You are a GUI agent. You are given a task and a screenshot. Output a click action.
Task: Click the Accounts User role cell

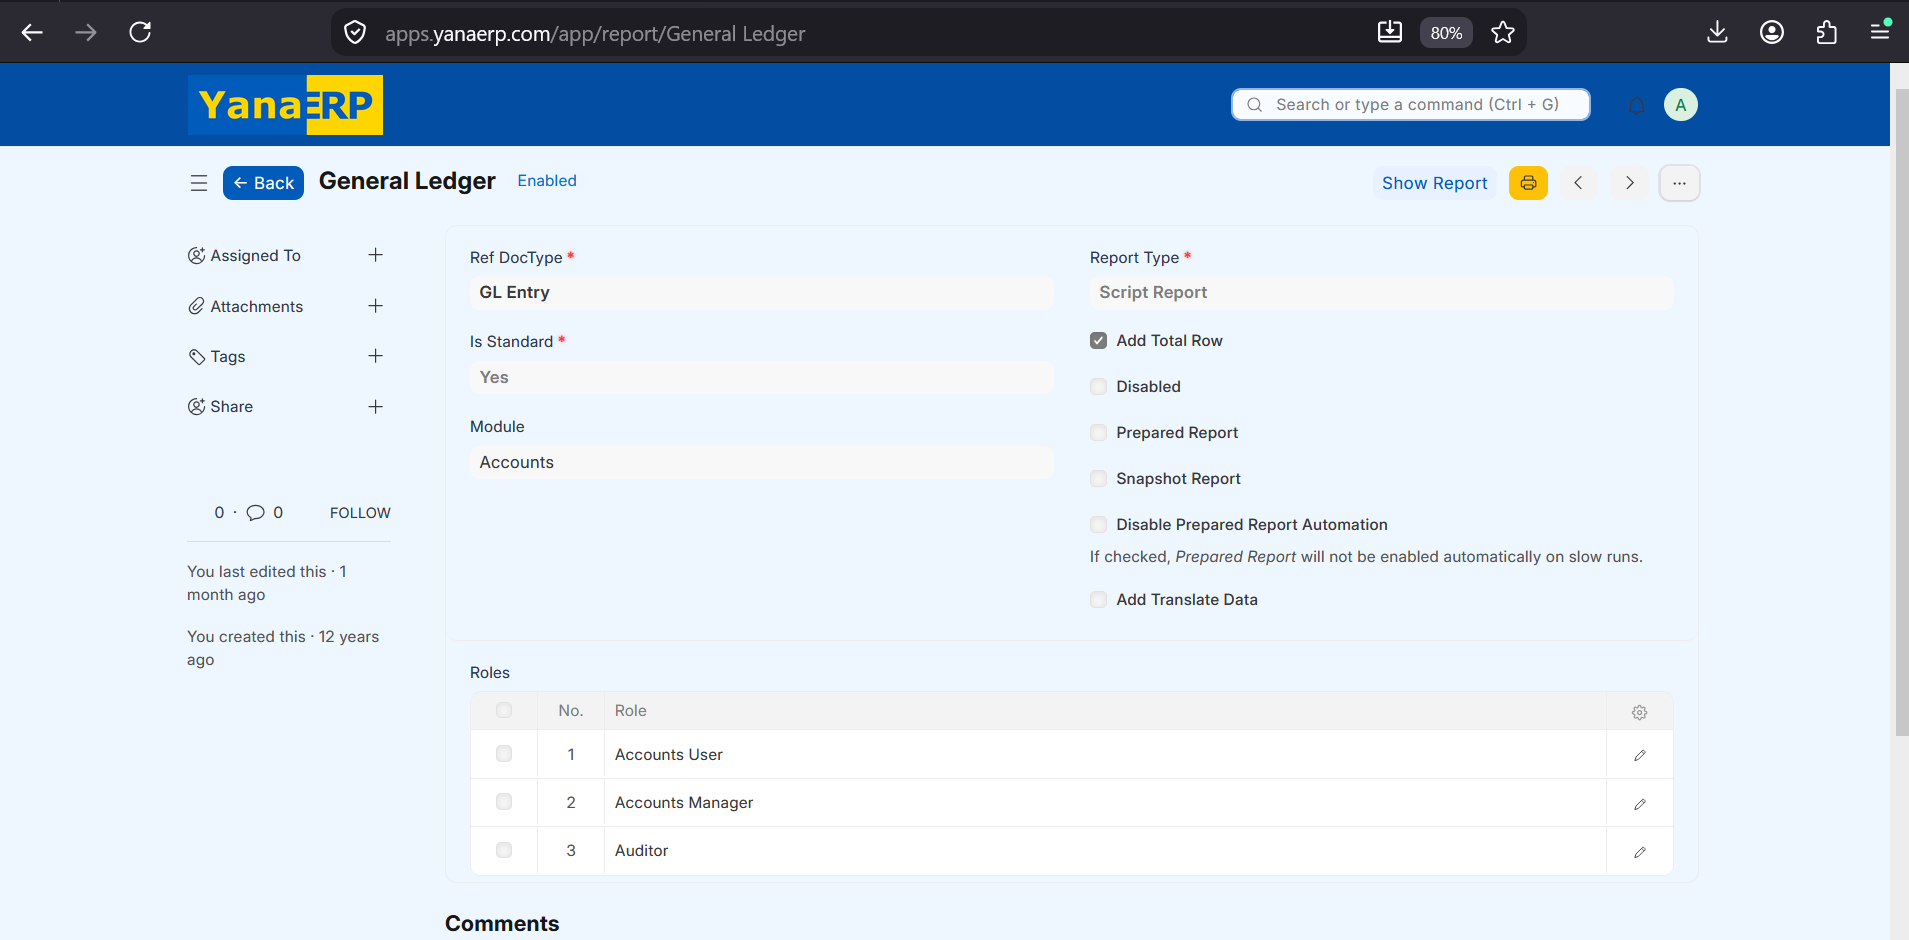[1105, 754]
